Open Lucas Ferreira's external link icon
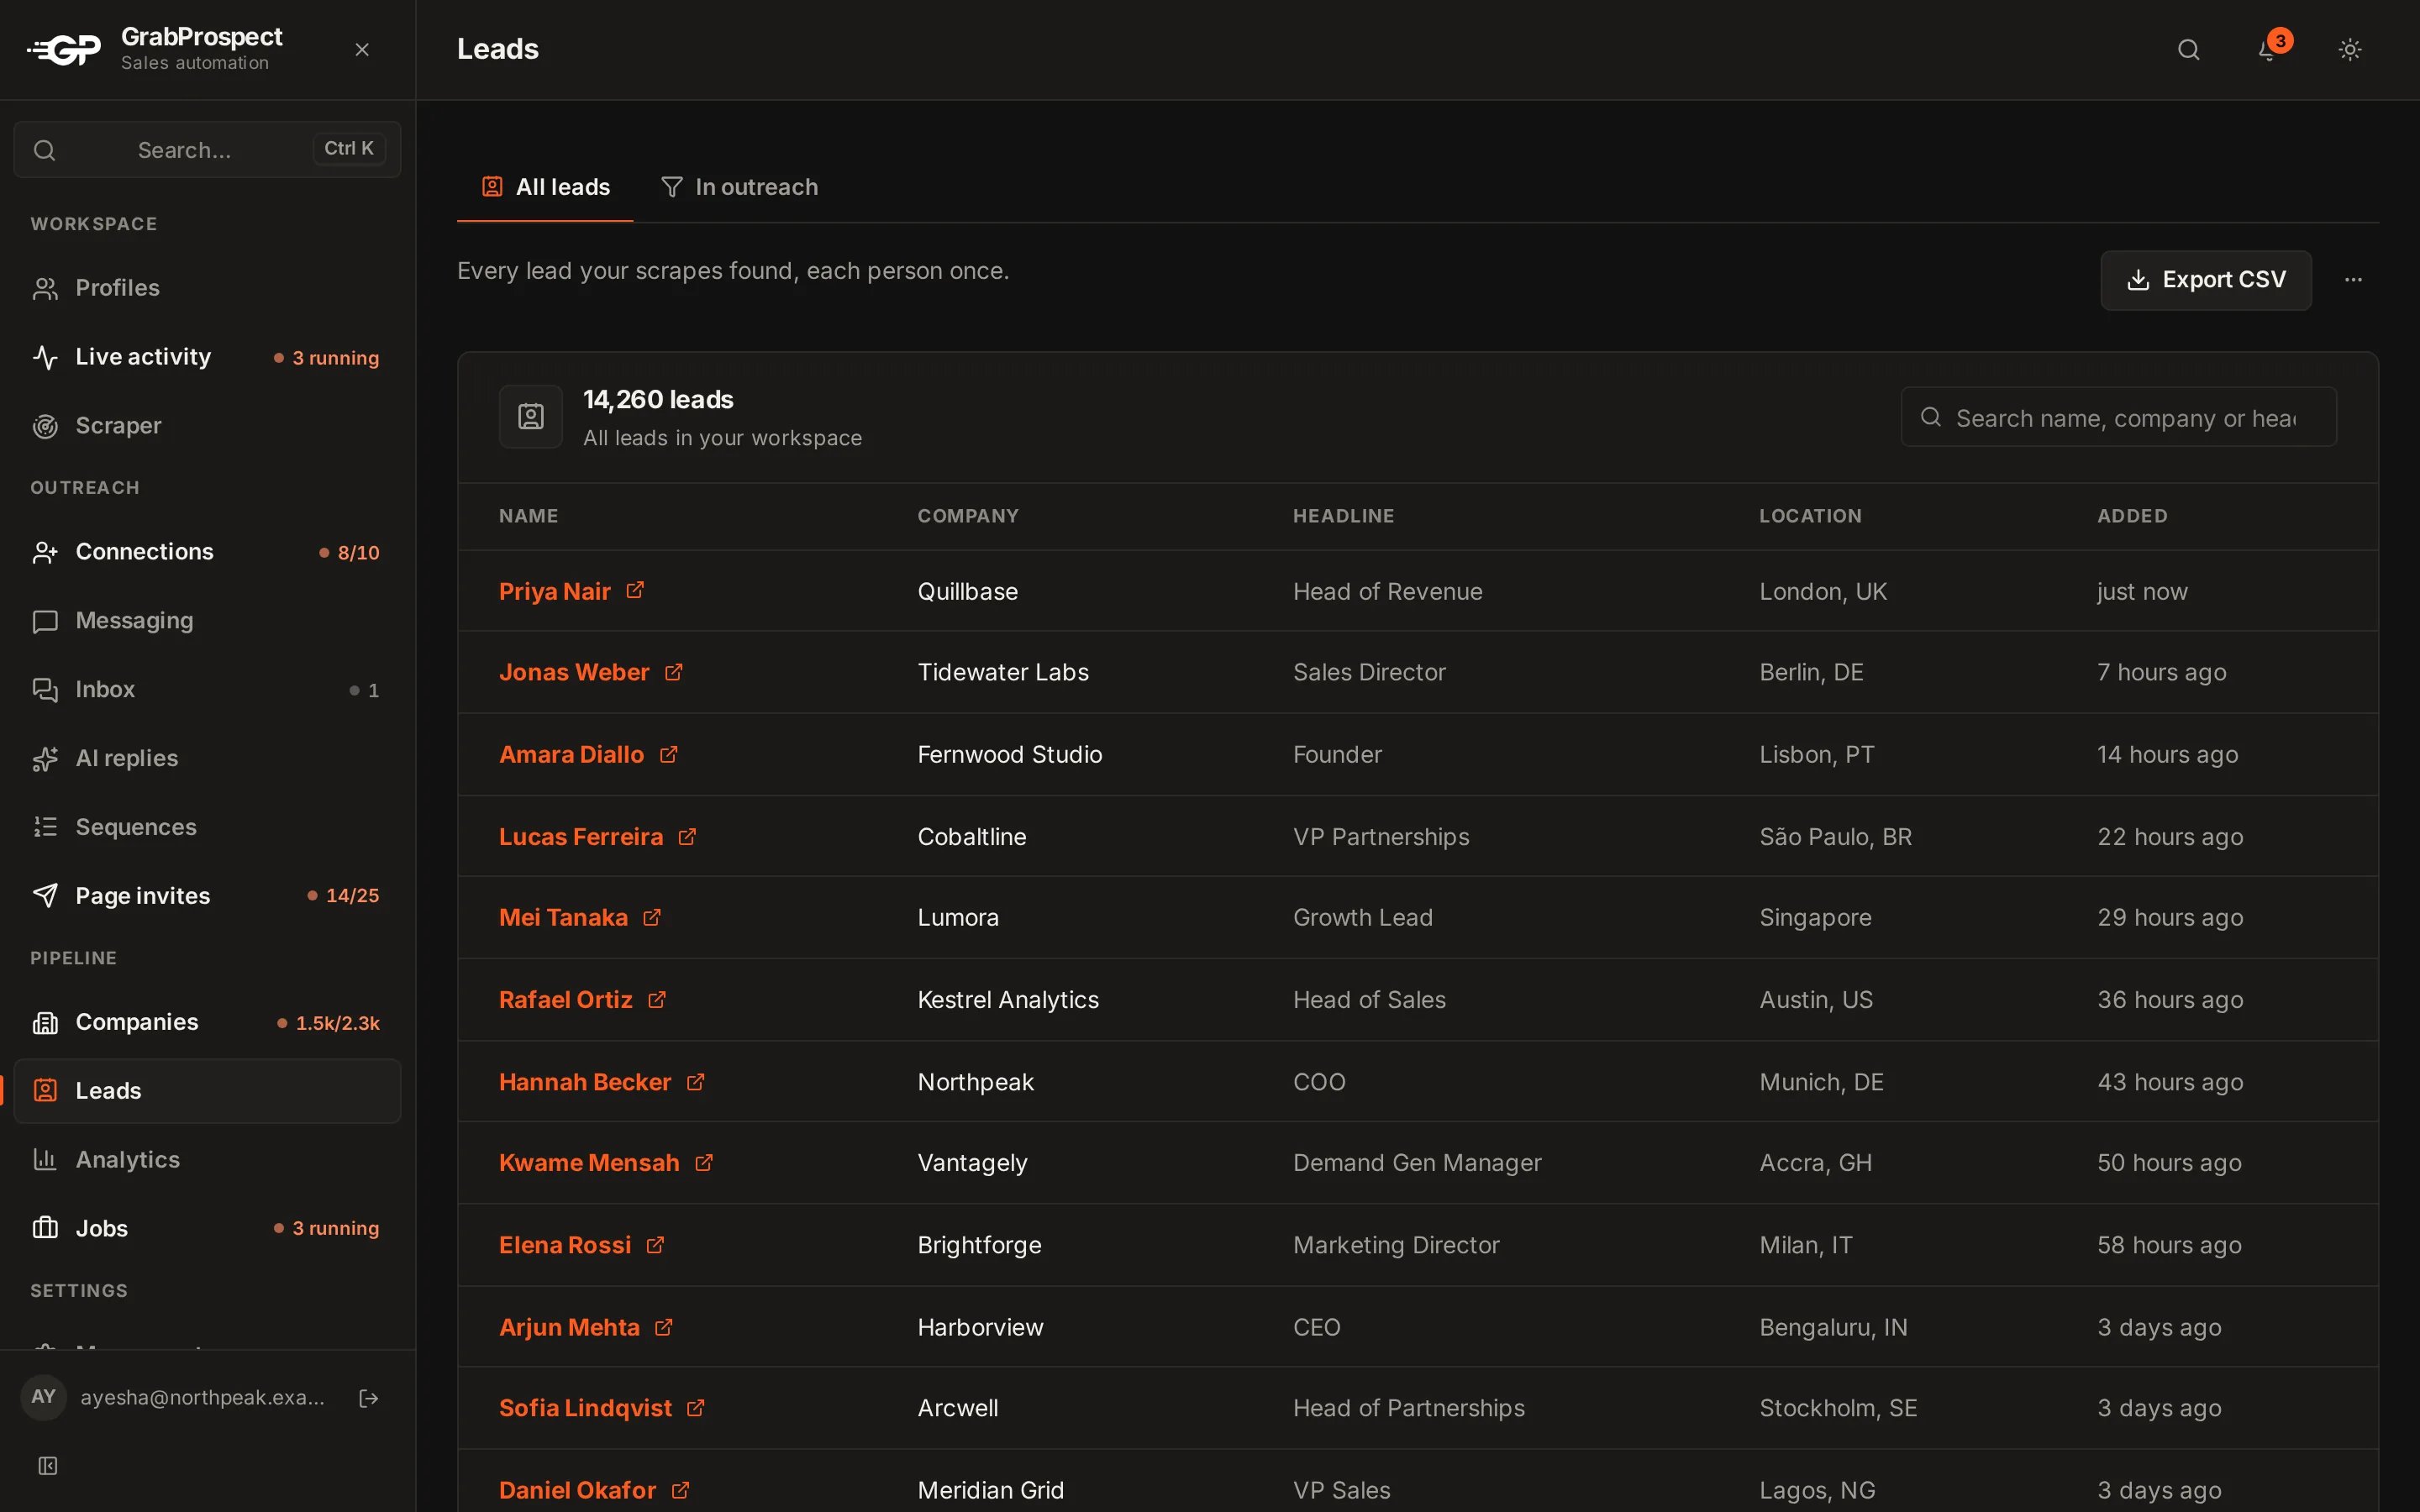The image size is (2420, 1512). pyautogui.click(x=687, y=836)
